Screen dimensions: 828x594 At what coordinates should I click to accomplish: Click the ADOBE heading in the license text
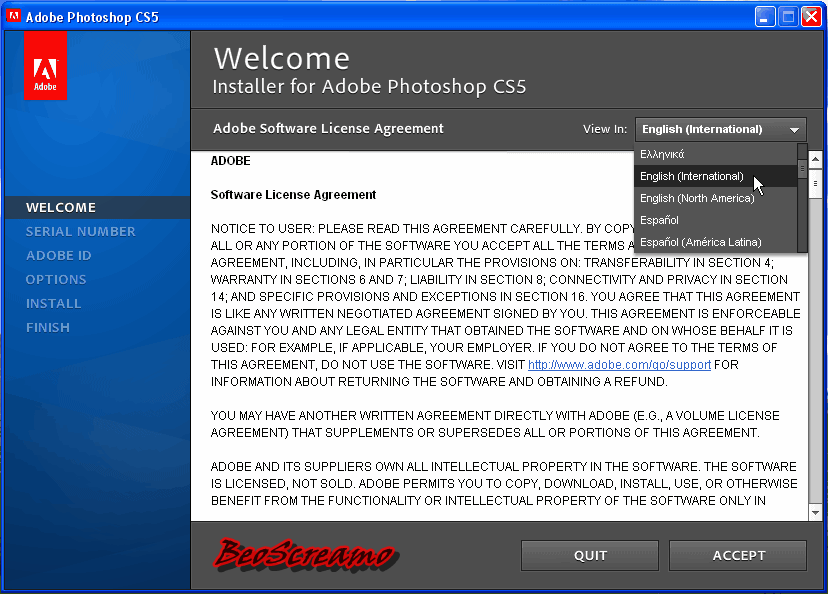[x=230, y=161]
